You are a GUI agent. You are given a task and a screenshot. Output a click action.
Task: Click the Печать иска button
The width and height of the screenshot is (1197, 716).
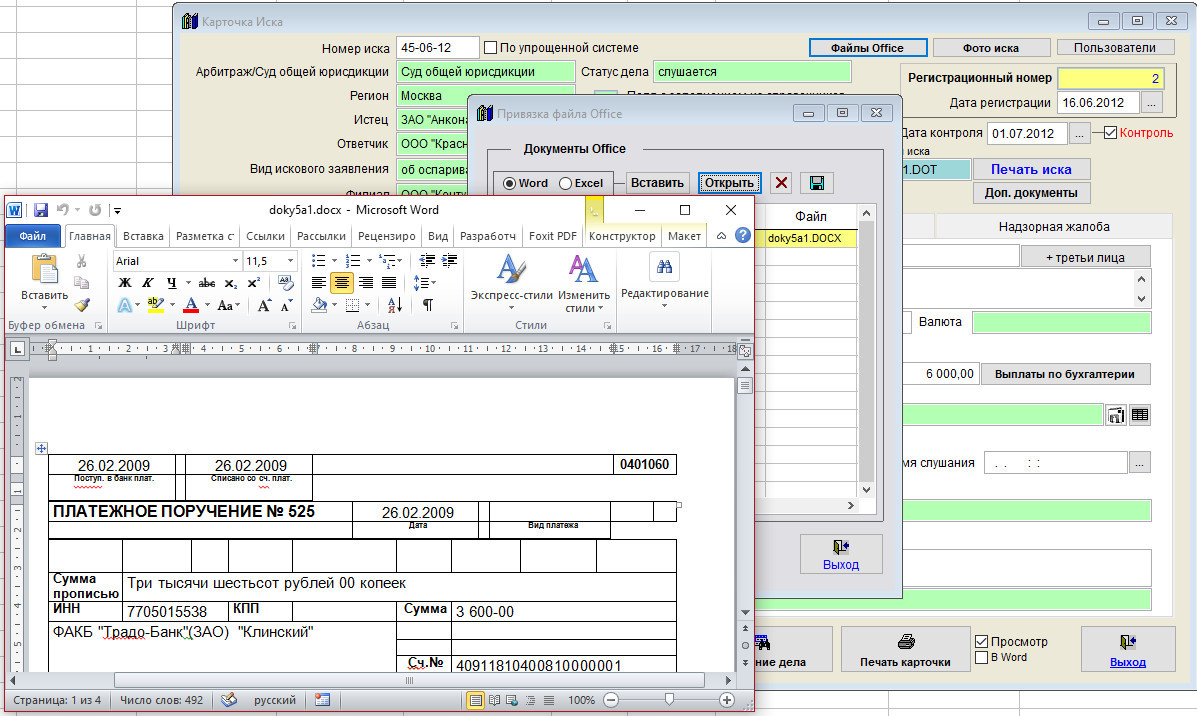tap(1031, 169)
